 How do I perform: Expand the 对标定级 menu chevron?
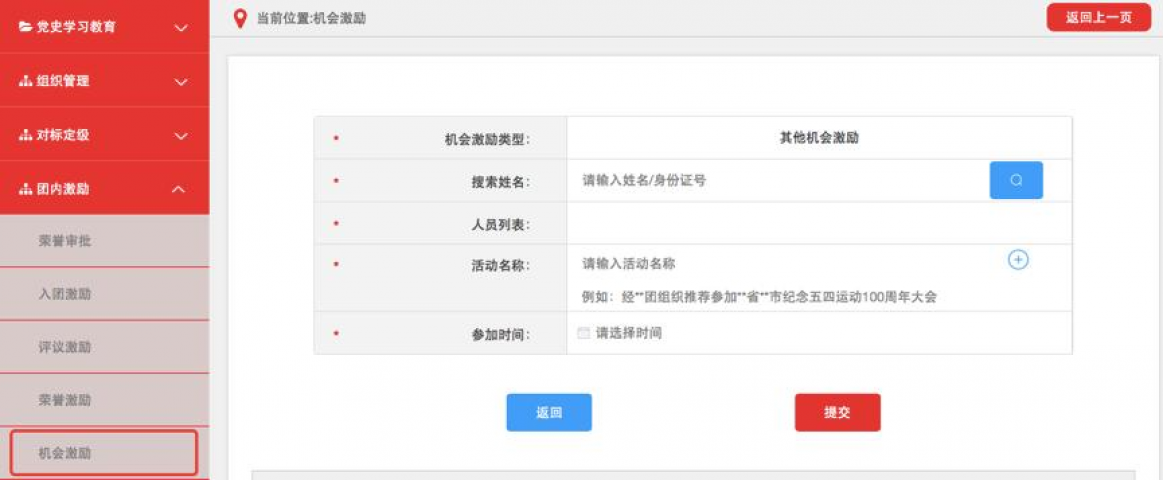click(x=181, y=136)
